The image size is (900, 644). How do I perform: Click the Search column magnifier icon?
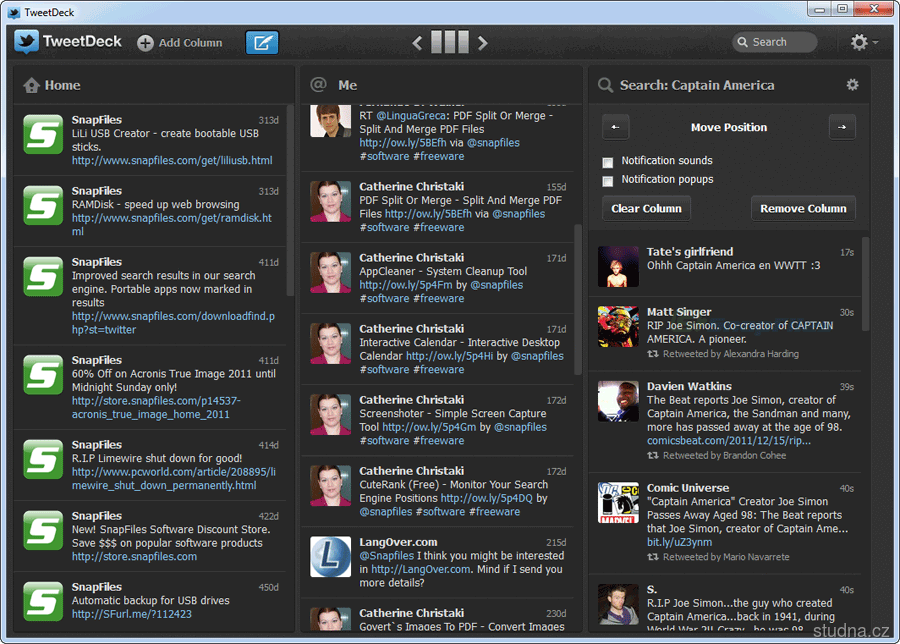[605, 85]
